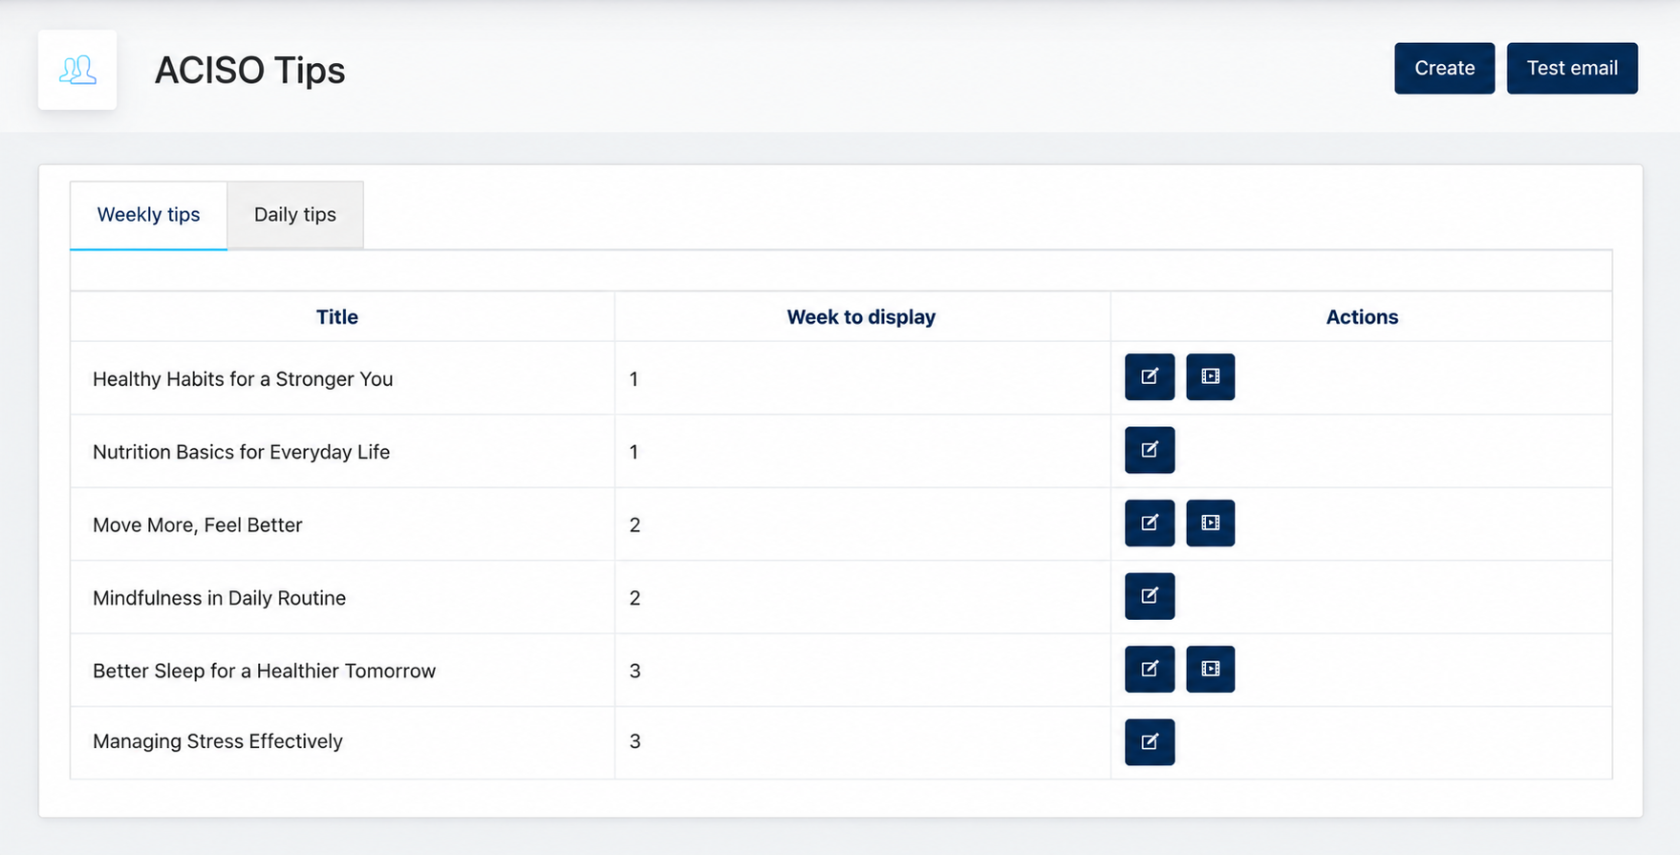Edit the Nutrition Basics for Everyday Life tip
The width and height of the screenshot is (1680, 855).
1149,450
